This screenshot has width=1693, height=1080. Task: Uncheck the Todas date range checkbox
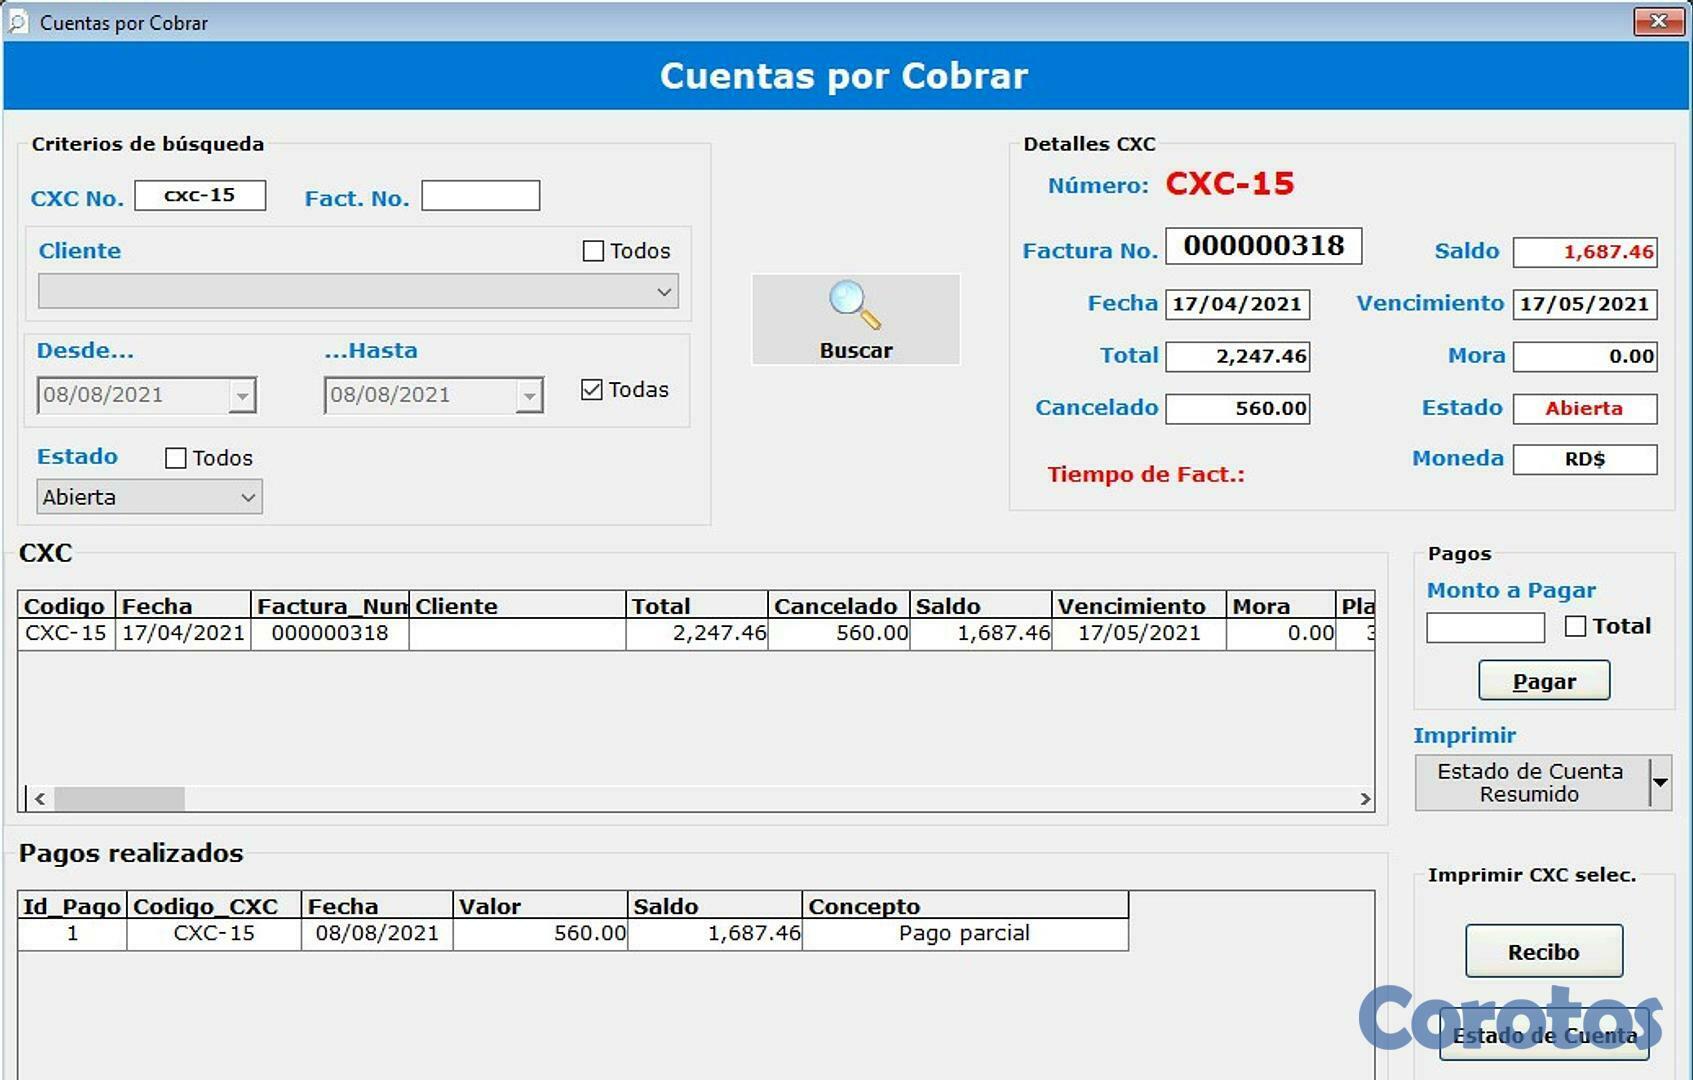(592, 389)
